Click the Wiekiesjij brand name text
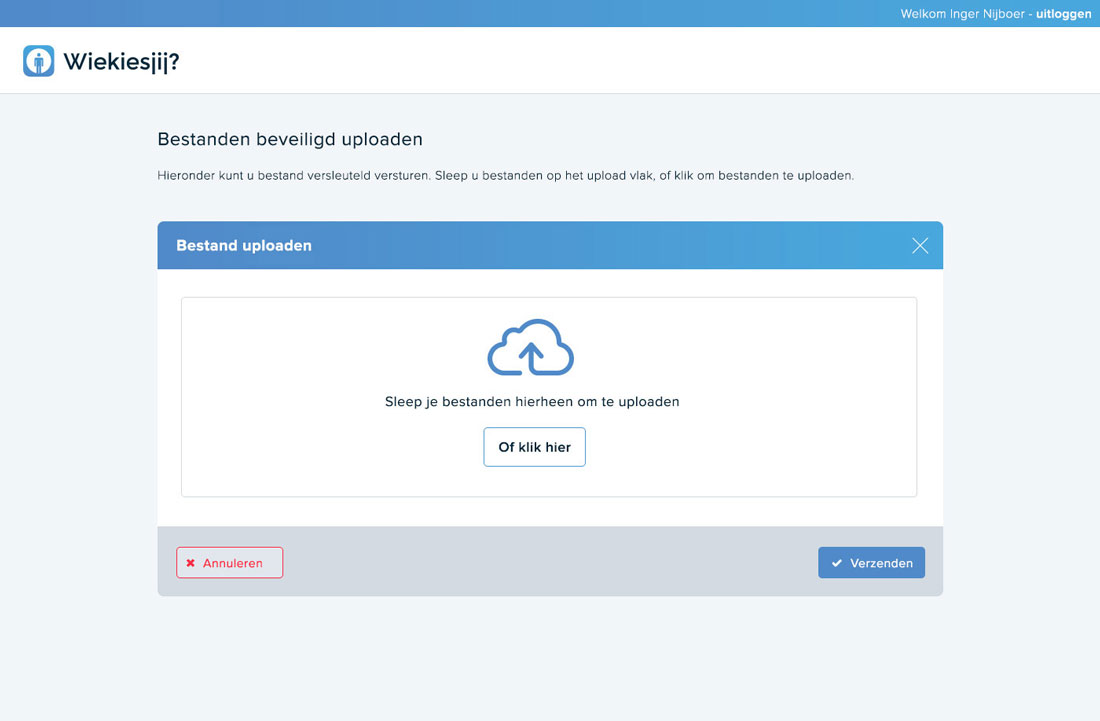The height and width of the screenshot is (721, 1100). tap(120, 60)
